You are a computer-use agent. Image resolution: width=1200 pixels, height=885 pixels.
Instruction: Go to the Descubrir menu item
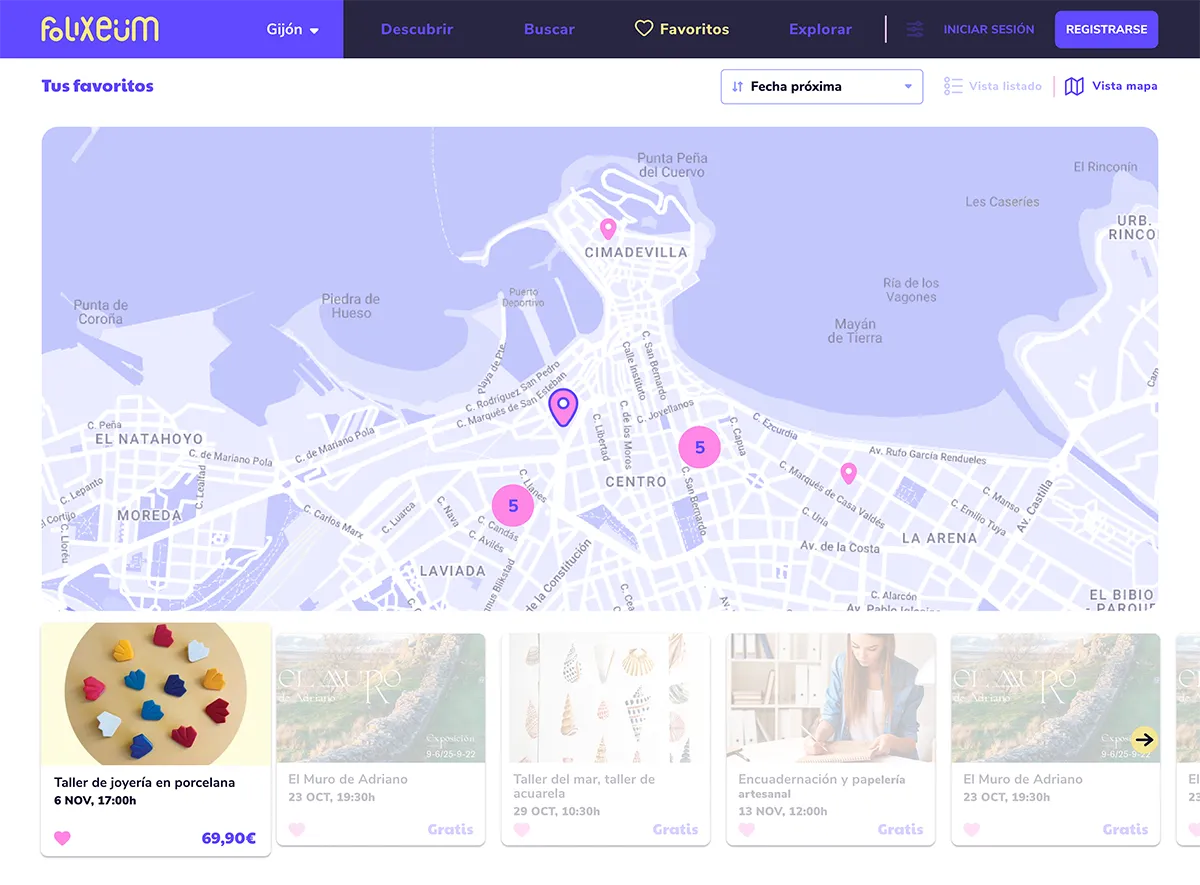(417, 30)
